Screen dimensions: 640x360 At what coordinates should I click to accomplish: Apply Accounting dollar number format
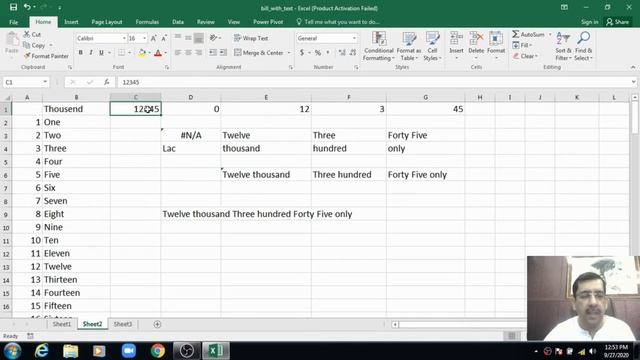302,53
